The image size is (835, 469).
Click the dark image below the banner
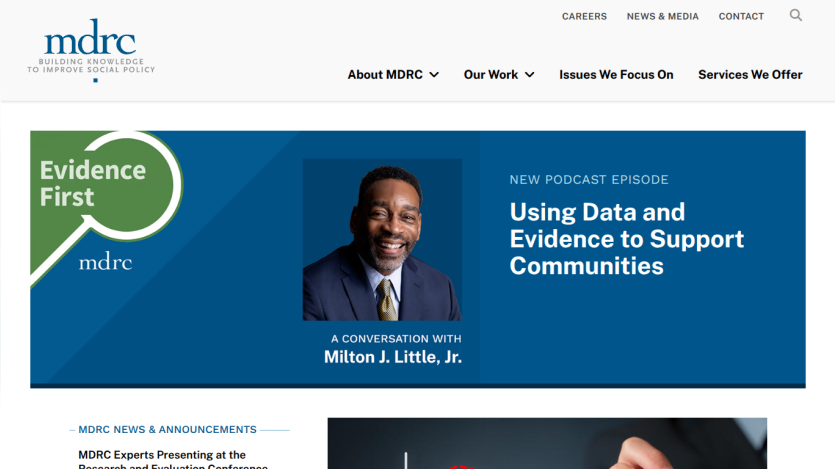click(x=547, y=443)
